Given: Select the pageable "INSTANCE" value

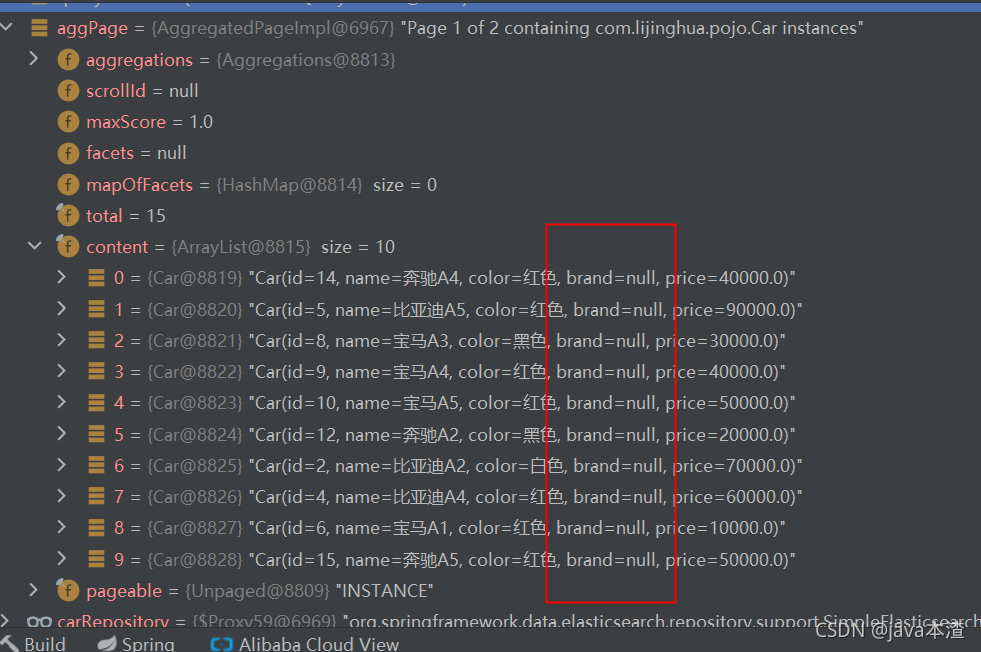Looking at the screenshot, I should [385, 591].
